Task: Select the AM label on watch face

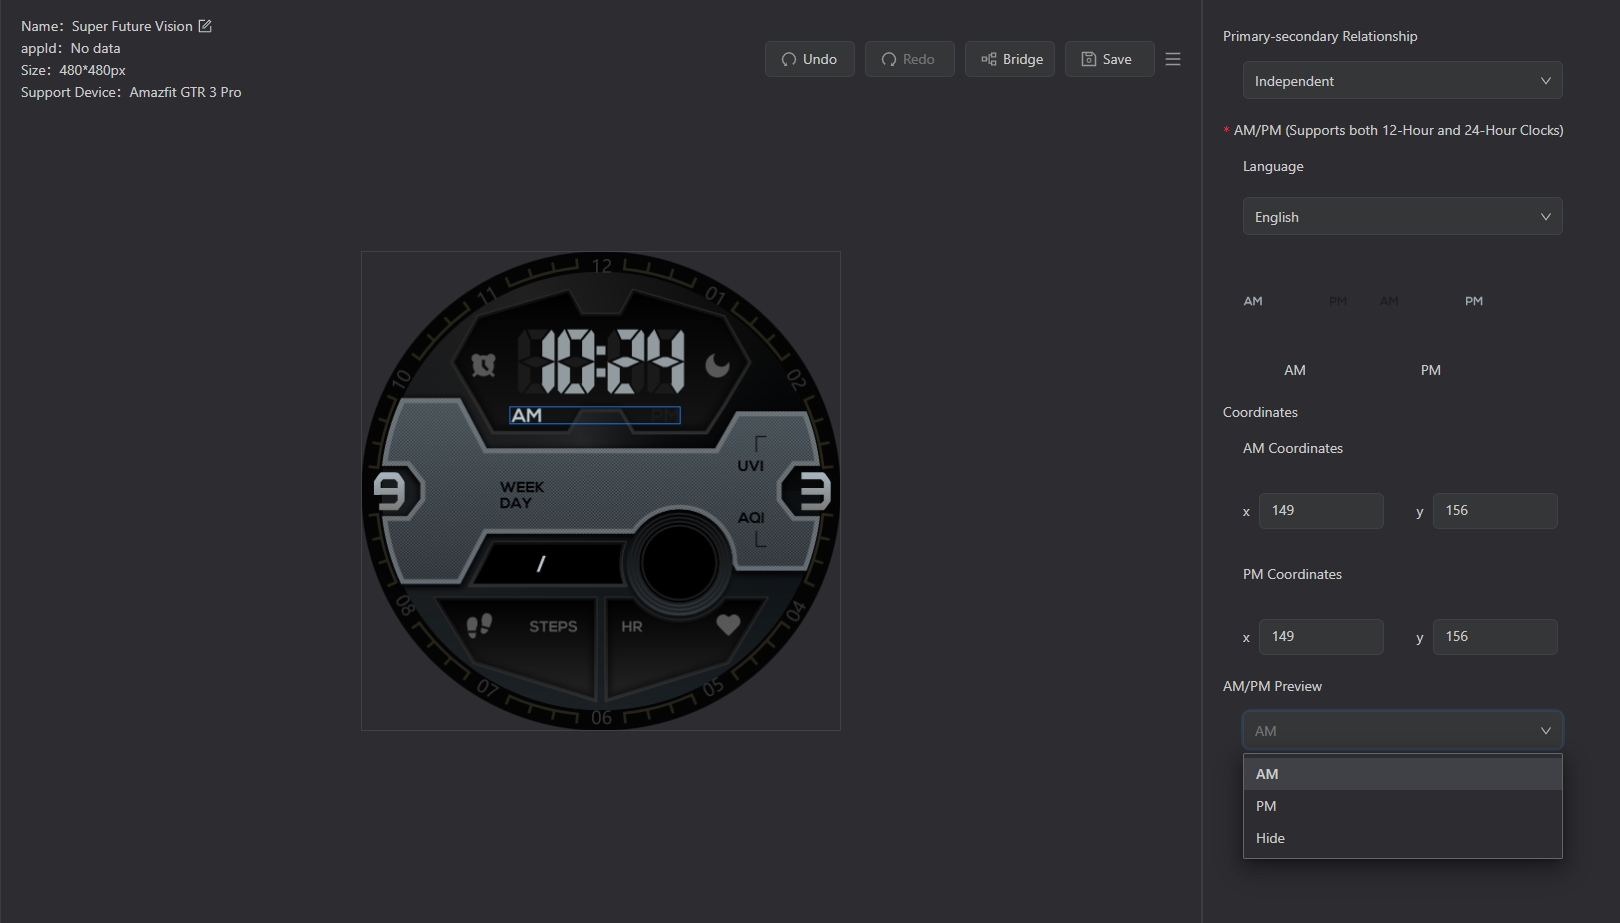Action: [x=527, y=415]
